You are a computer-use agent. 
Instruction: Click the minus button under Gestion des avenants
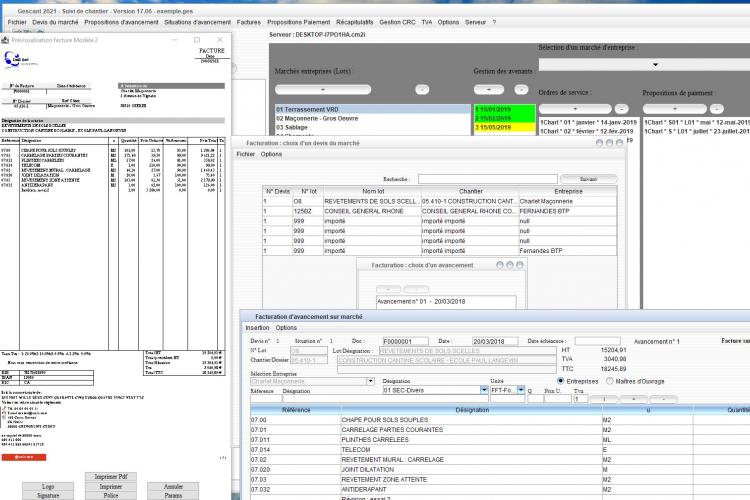(521, 89)
